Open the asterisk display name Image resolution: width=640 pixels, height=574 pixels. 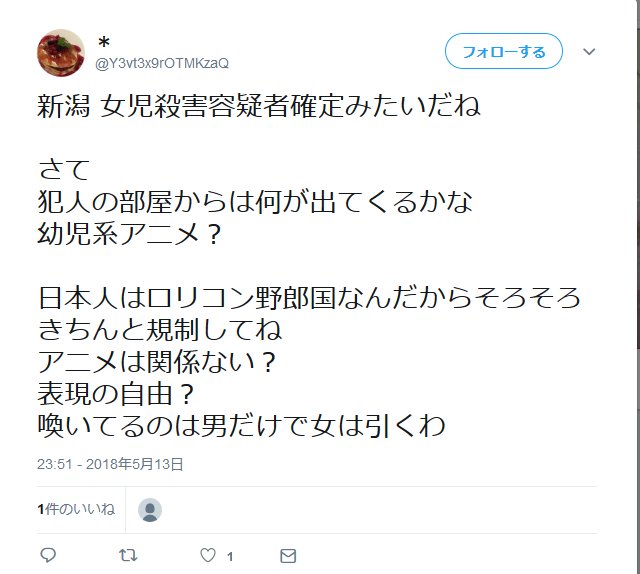point(104,42)
